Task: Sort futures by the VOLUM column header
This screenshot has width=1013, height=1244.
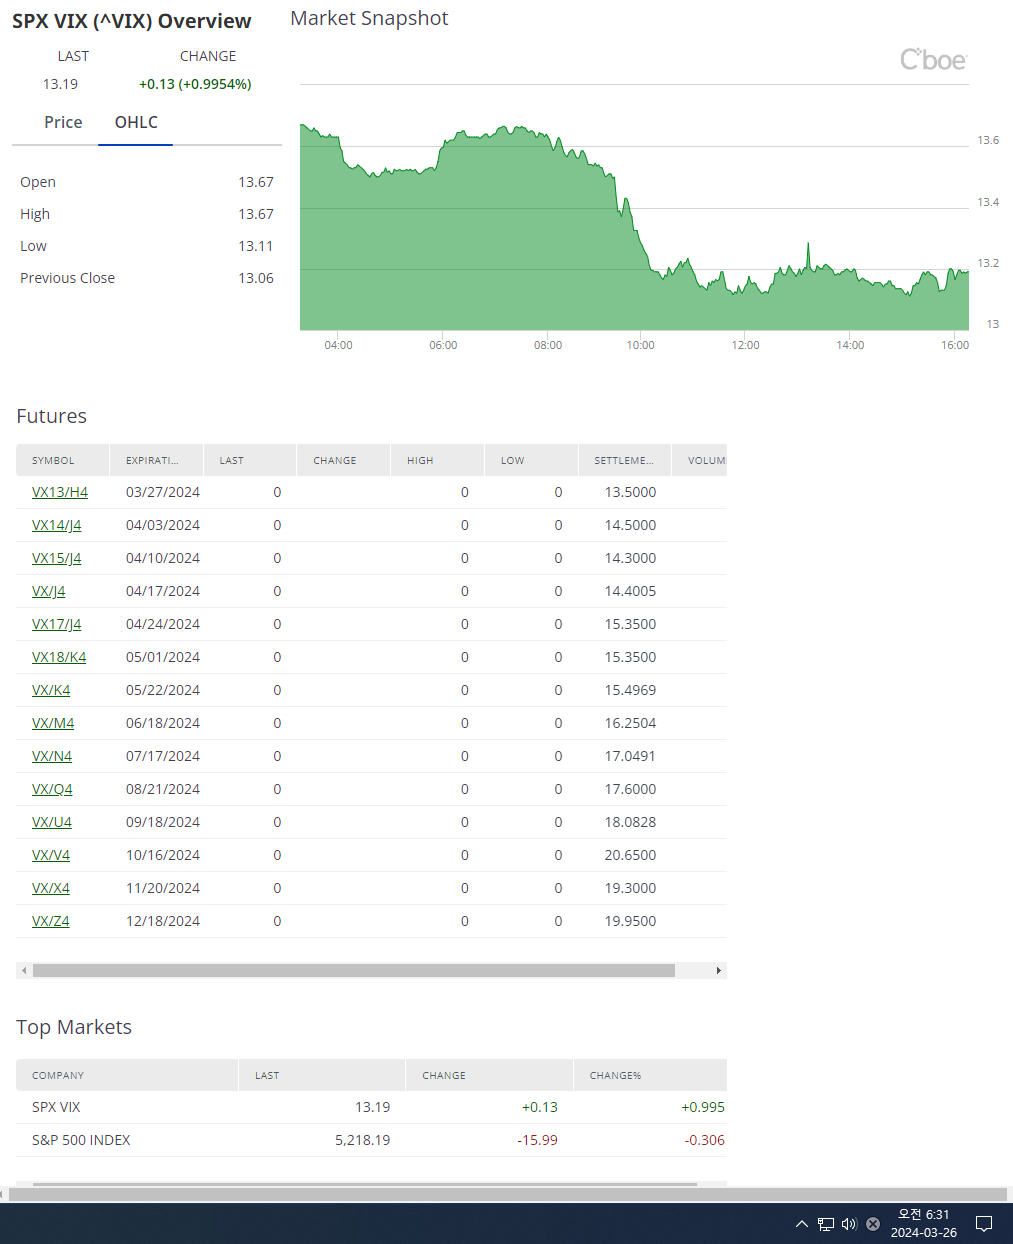Action: point(700,460)
